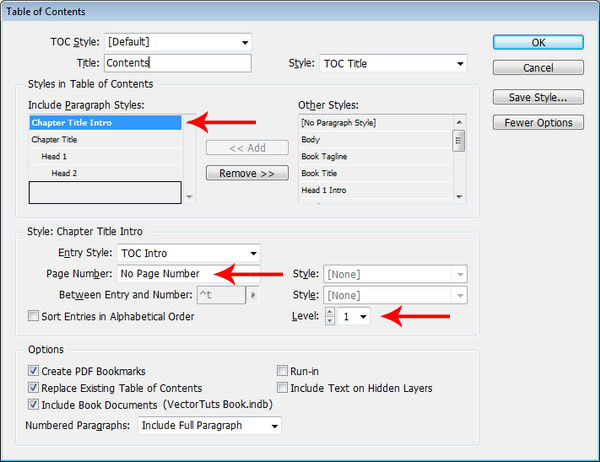Select Chapter Title Intro in included styles

pos(105,123)
